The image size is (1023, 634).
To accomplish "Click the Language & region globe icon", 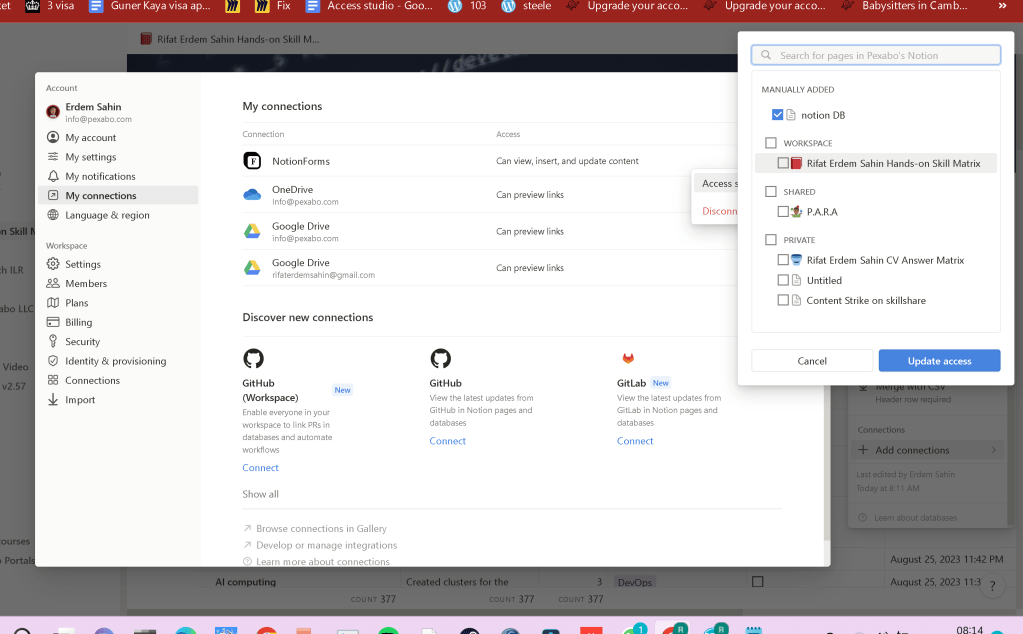I will pyautogui.click(x=53, y=215).
